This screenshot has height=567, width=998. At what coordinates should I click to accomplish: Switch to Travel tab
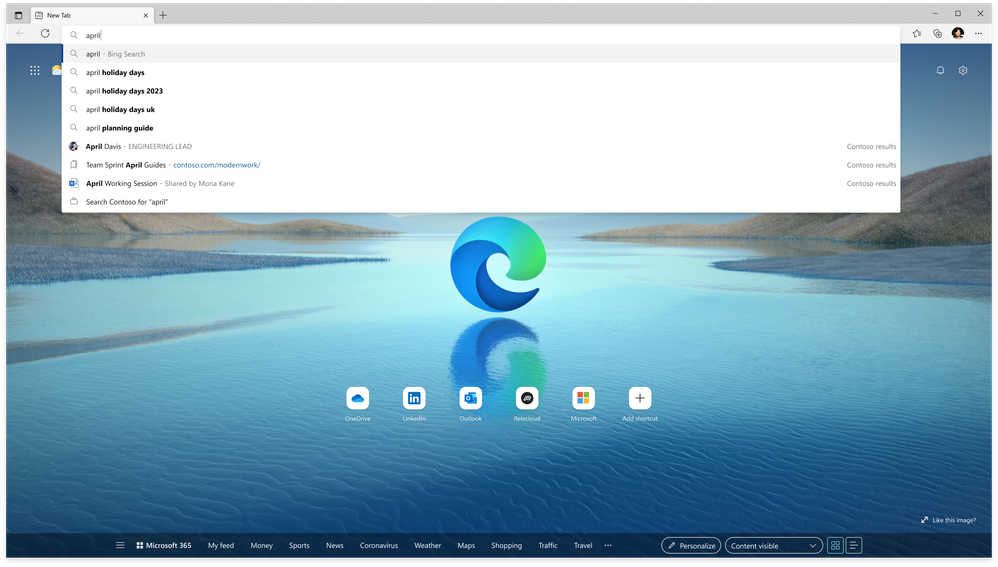[x=583, y=545]
